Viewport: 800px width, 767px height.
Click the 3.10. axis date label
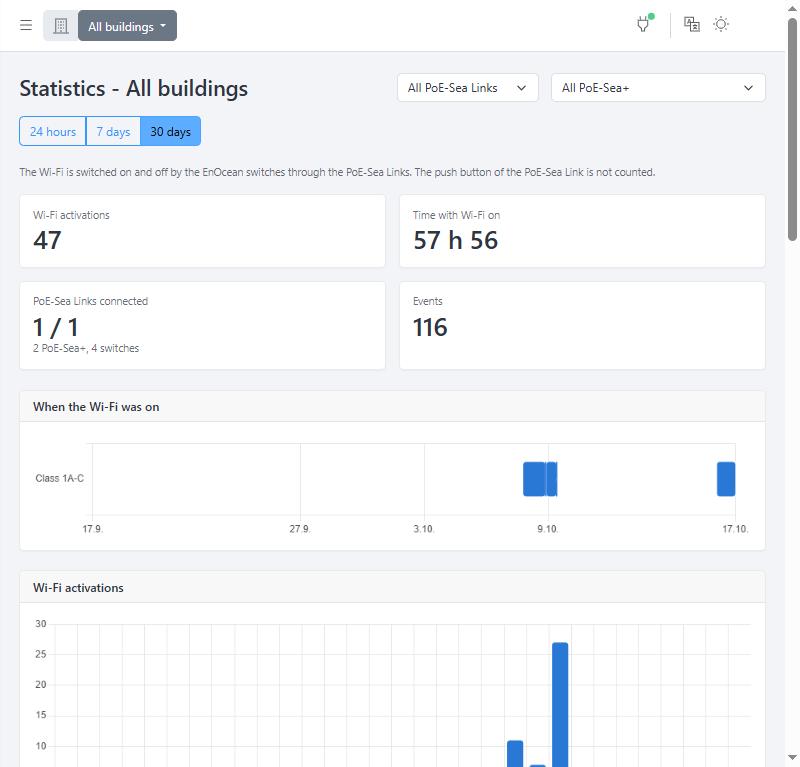tap(424, 529)
